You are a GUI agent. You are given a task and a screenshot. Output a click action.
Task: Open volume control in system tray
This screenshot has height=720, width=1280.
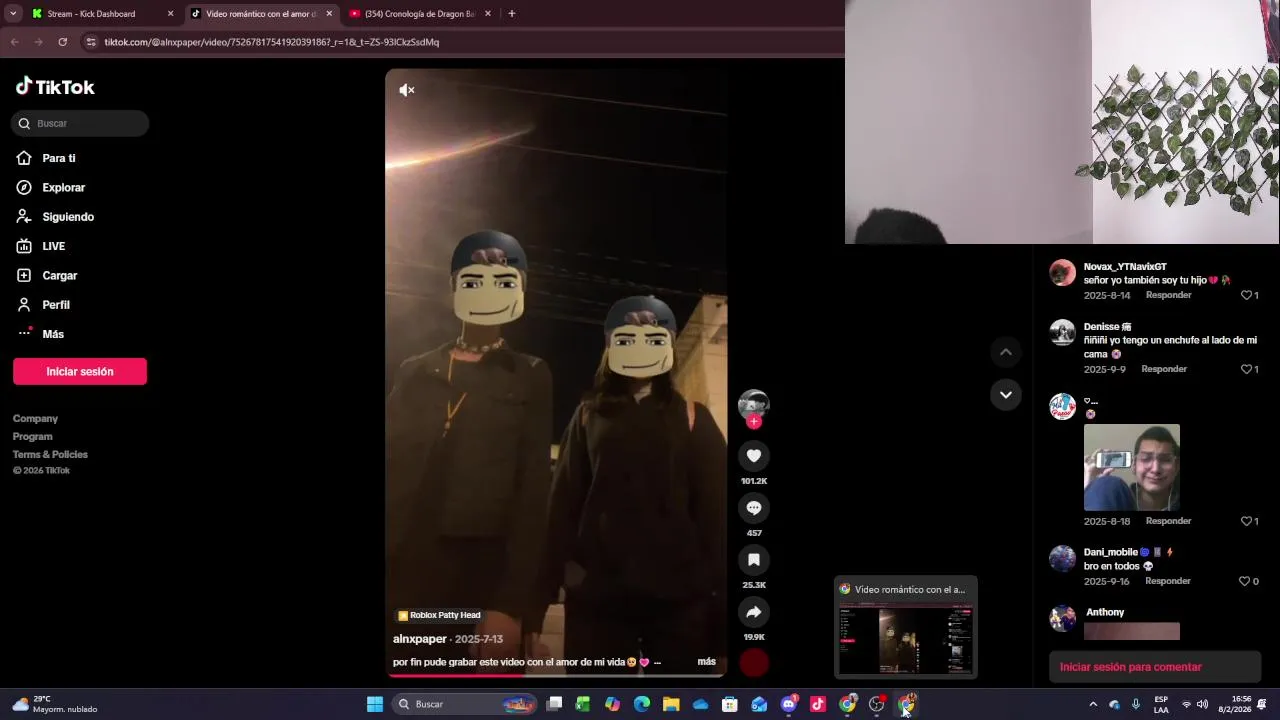click(1202, 704)
